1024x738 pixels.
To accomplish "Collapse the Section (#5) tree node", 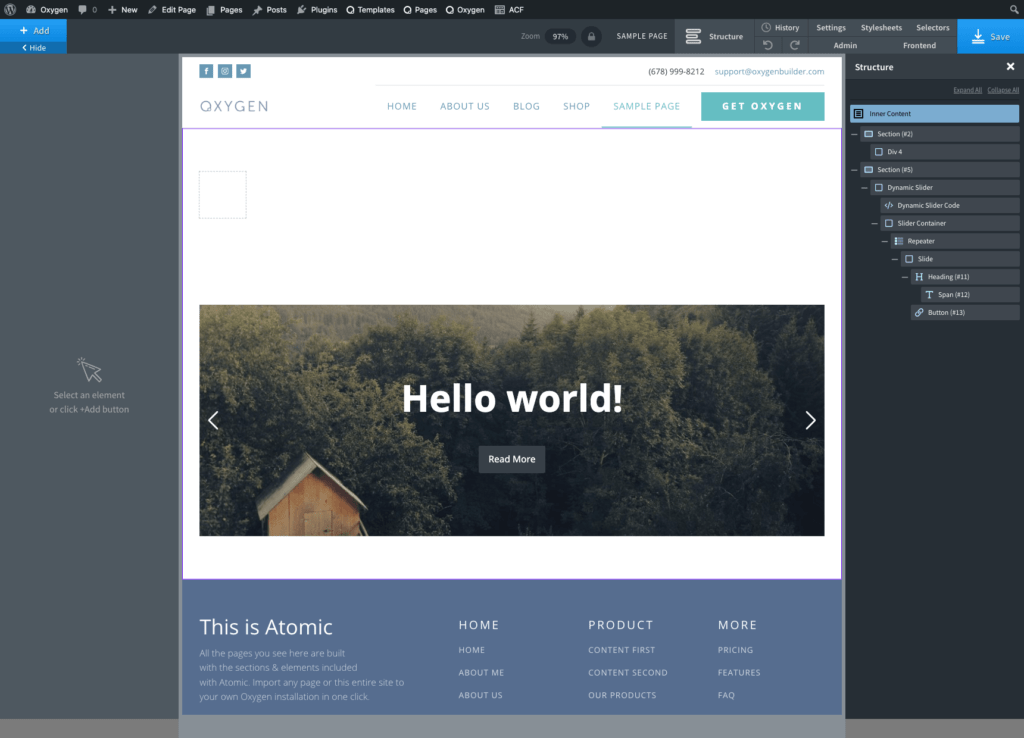I will [854, 170].
